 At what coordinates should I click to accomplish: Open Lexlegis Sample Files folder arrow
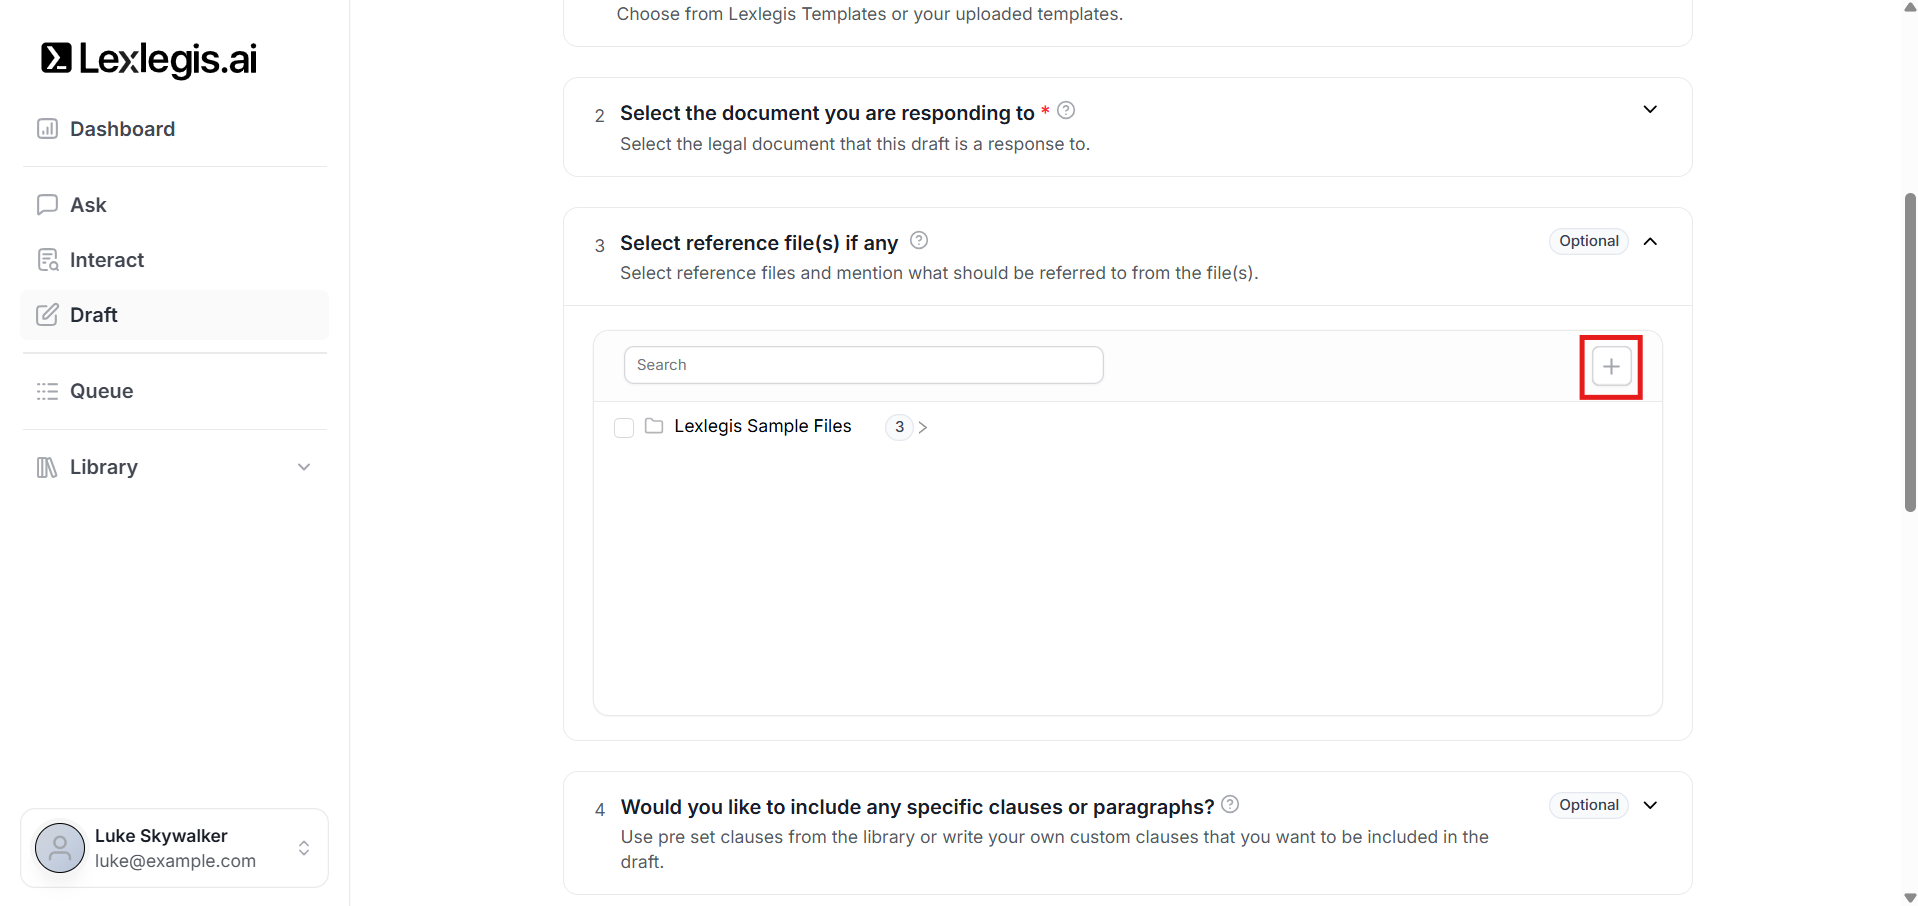[923, 427]
